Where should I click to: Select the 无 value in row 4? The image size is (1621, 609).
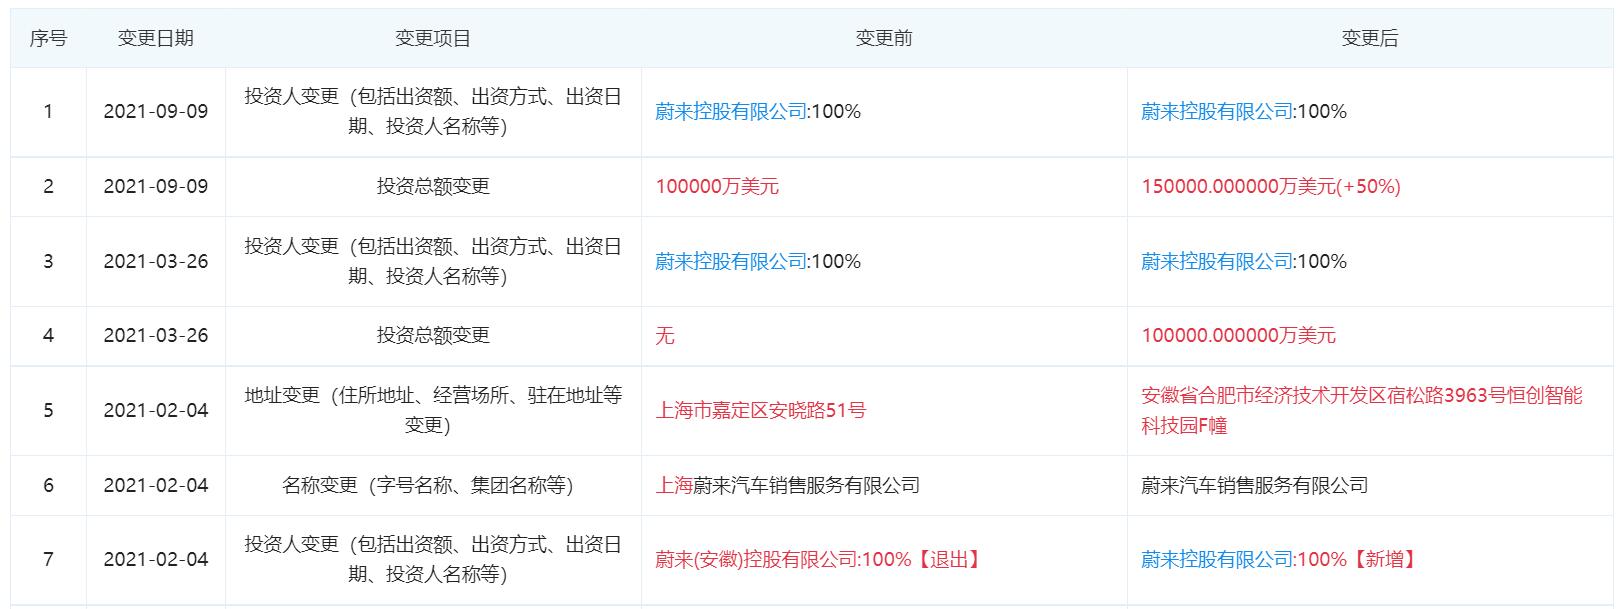coord(665,336)
